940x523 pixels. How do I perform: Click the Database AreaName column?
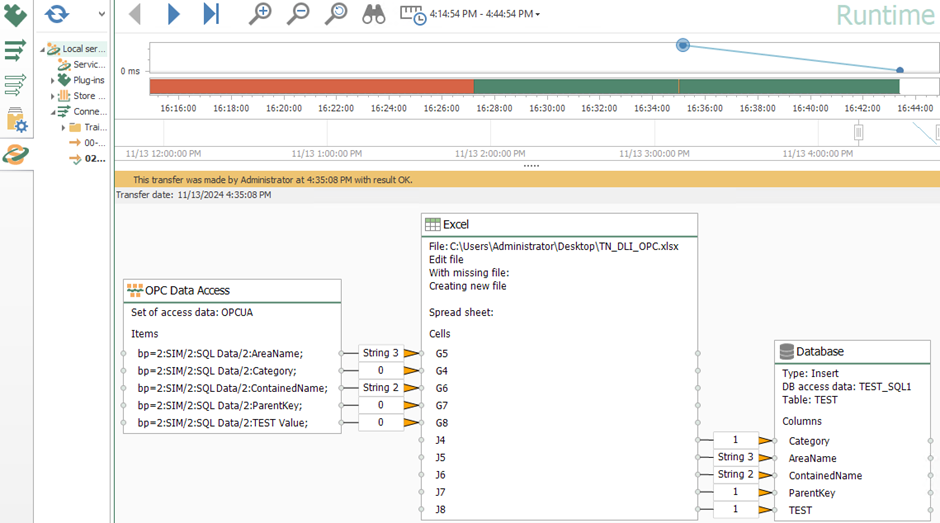812,458
